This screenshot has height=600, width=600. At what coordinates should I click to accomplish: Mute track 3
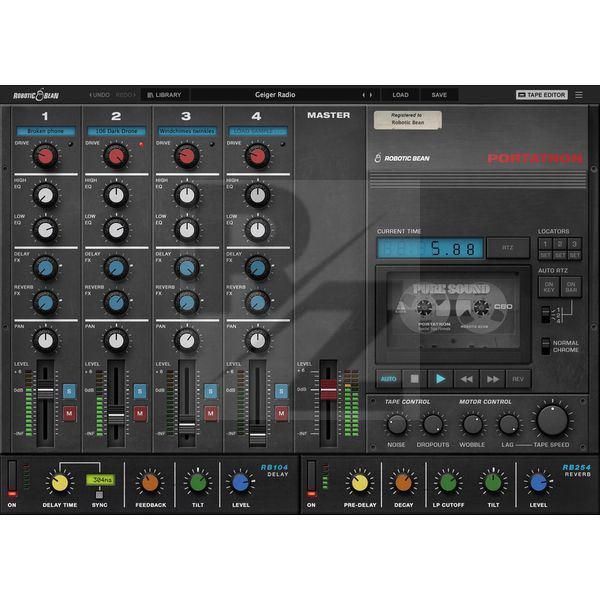pos(211,414)
